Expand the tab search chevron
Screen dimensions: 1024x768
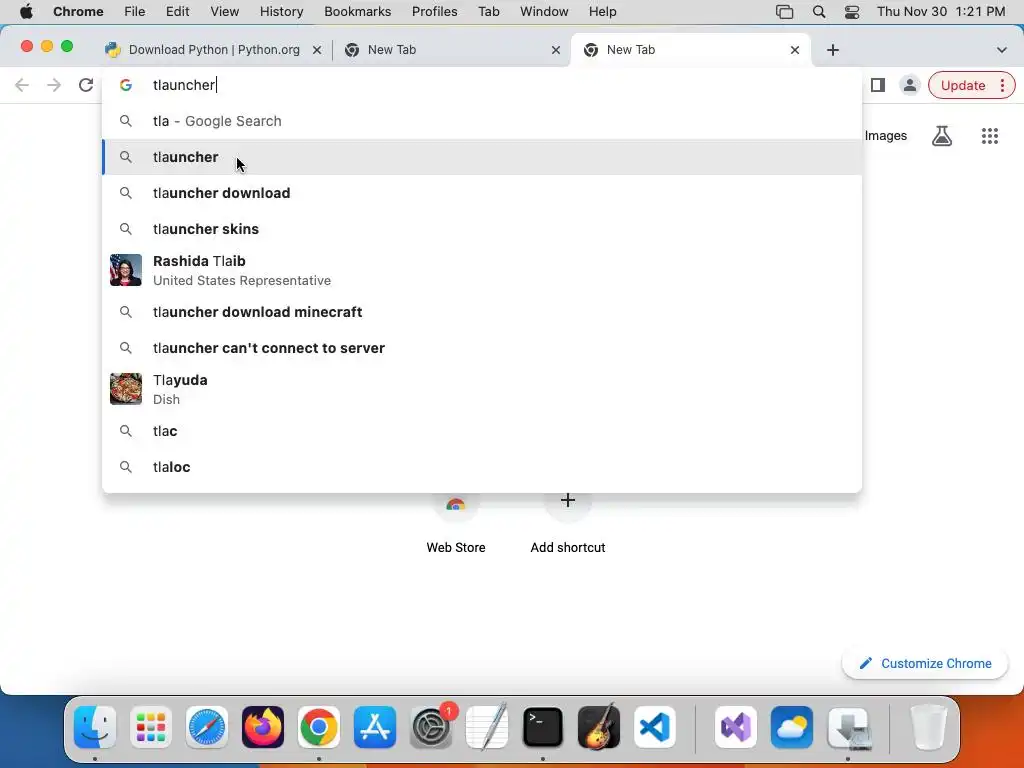click(x=1002, y=50)
